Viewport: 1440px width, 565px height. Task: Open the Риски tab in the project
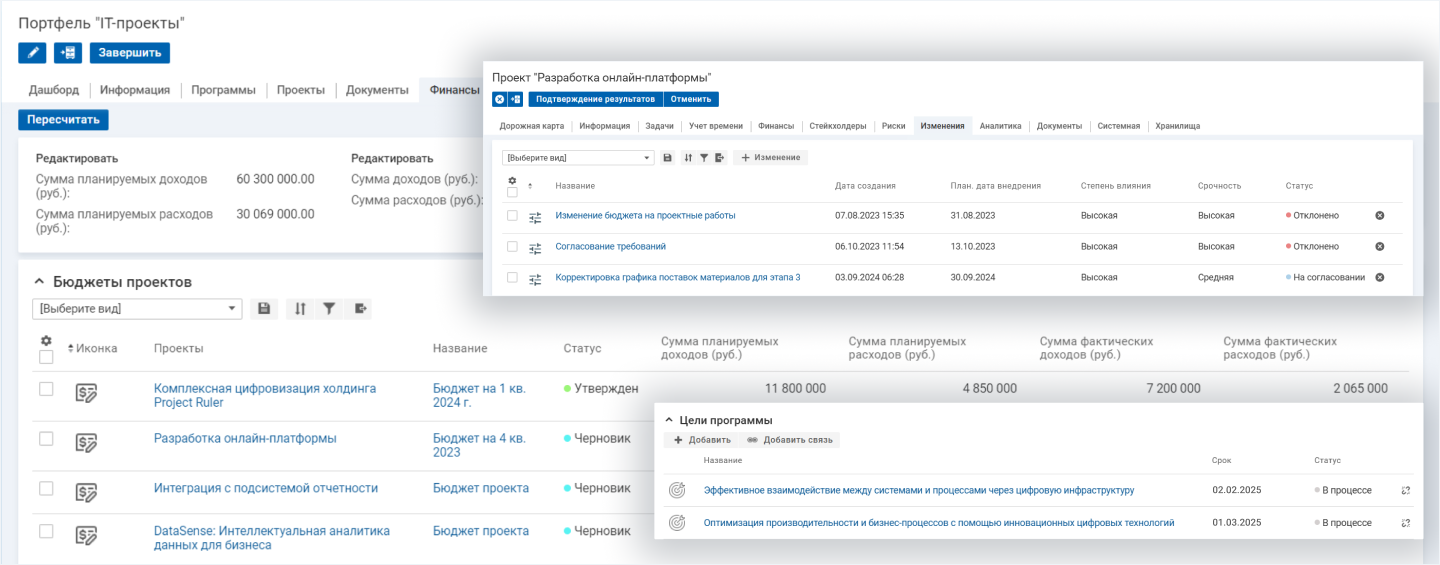[x=894, y=126]
